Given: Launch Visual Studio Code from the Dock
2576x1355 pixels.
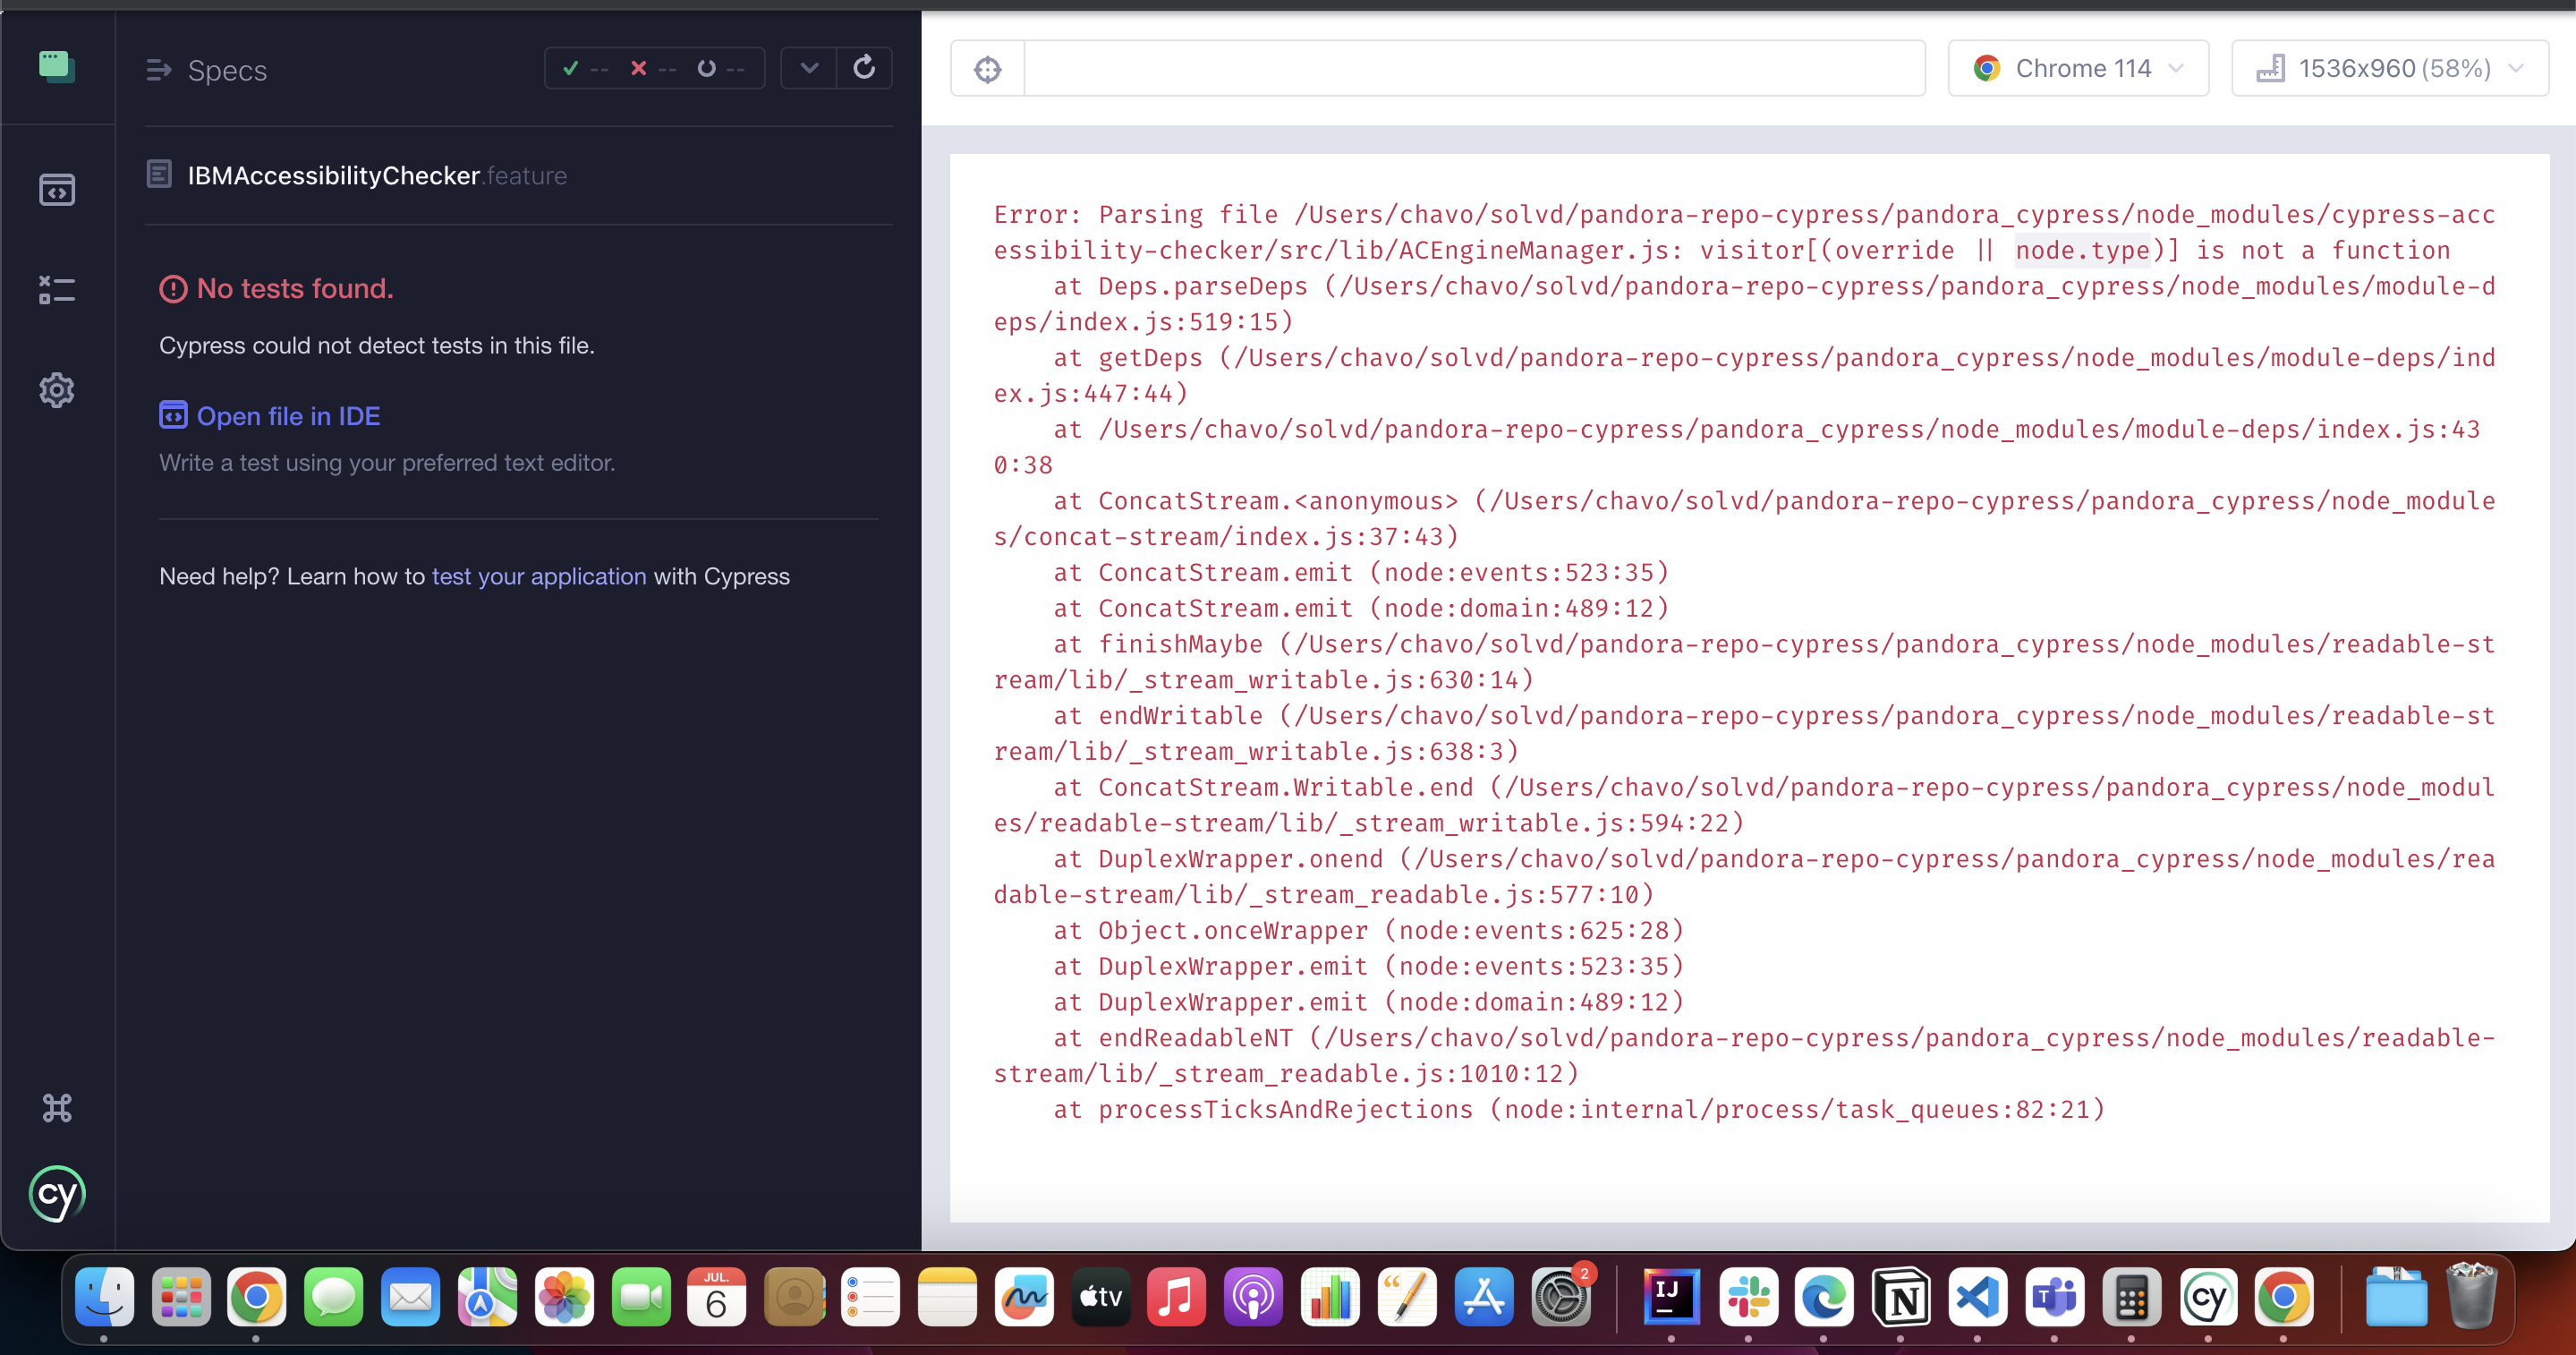Looking at the screenshot, I should tap(1978, 1297).
